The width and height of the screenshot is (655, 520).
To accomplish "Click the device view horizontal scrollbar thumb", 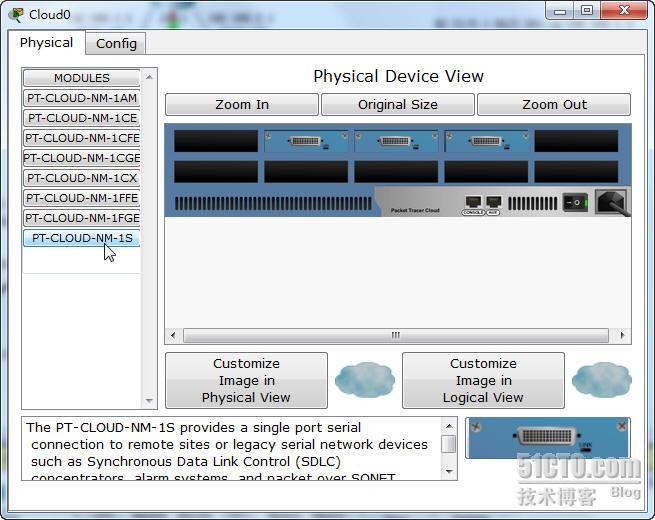I will tap(396, 335).
